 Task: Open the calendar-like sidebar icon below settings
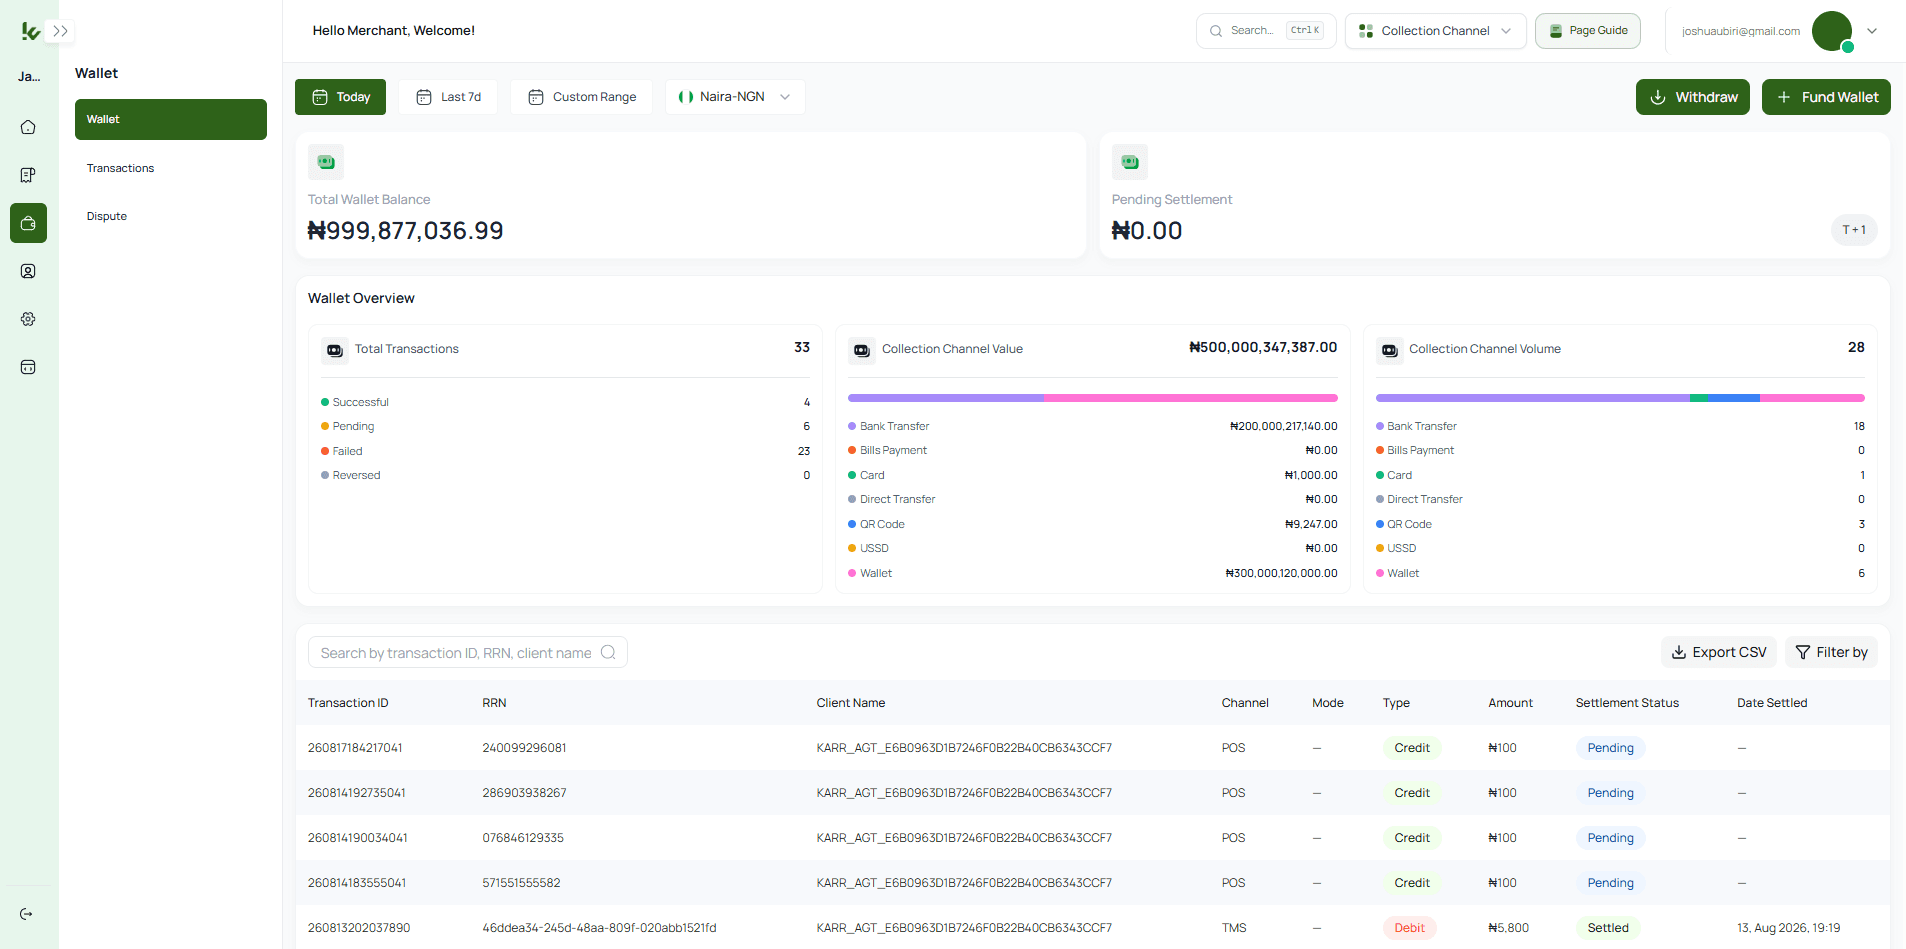28,367
